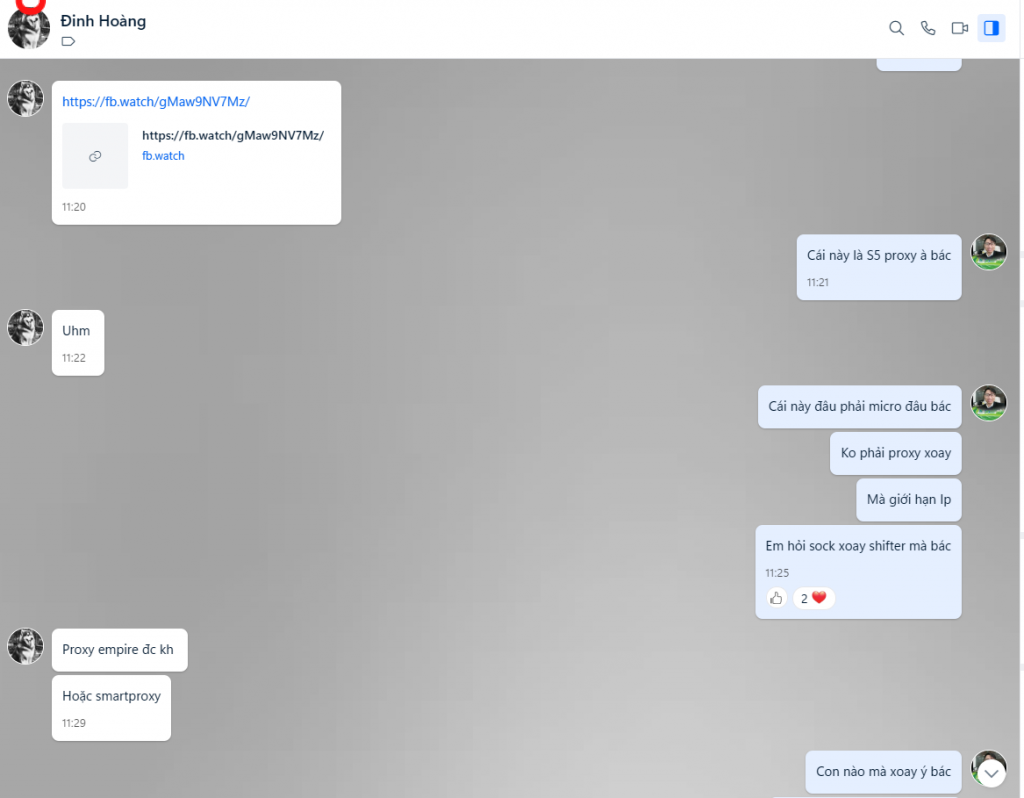Click the bold link title in preview card
1024x798 pixels.
(x=233, y=135)
